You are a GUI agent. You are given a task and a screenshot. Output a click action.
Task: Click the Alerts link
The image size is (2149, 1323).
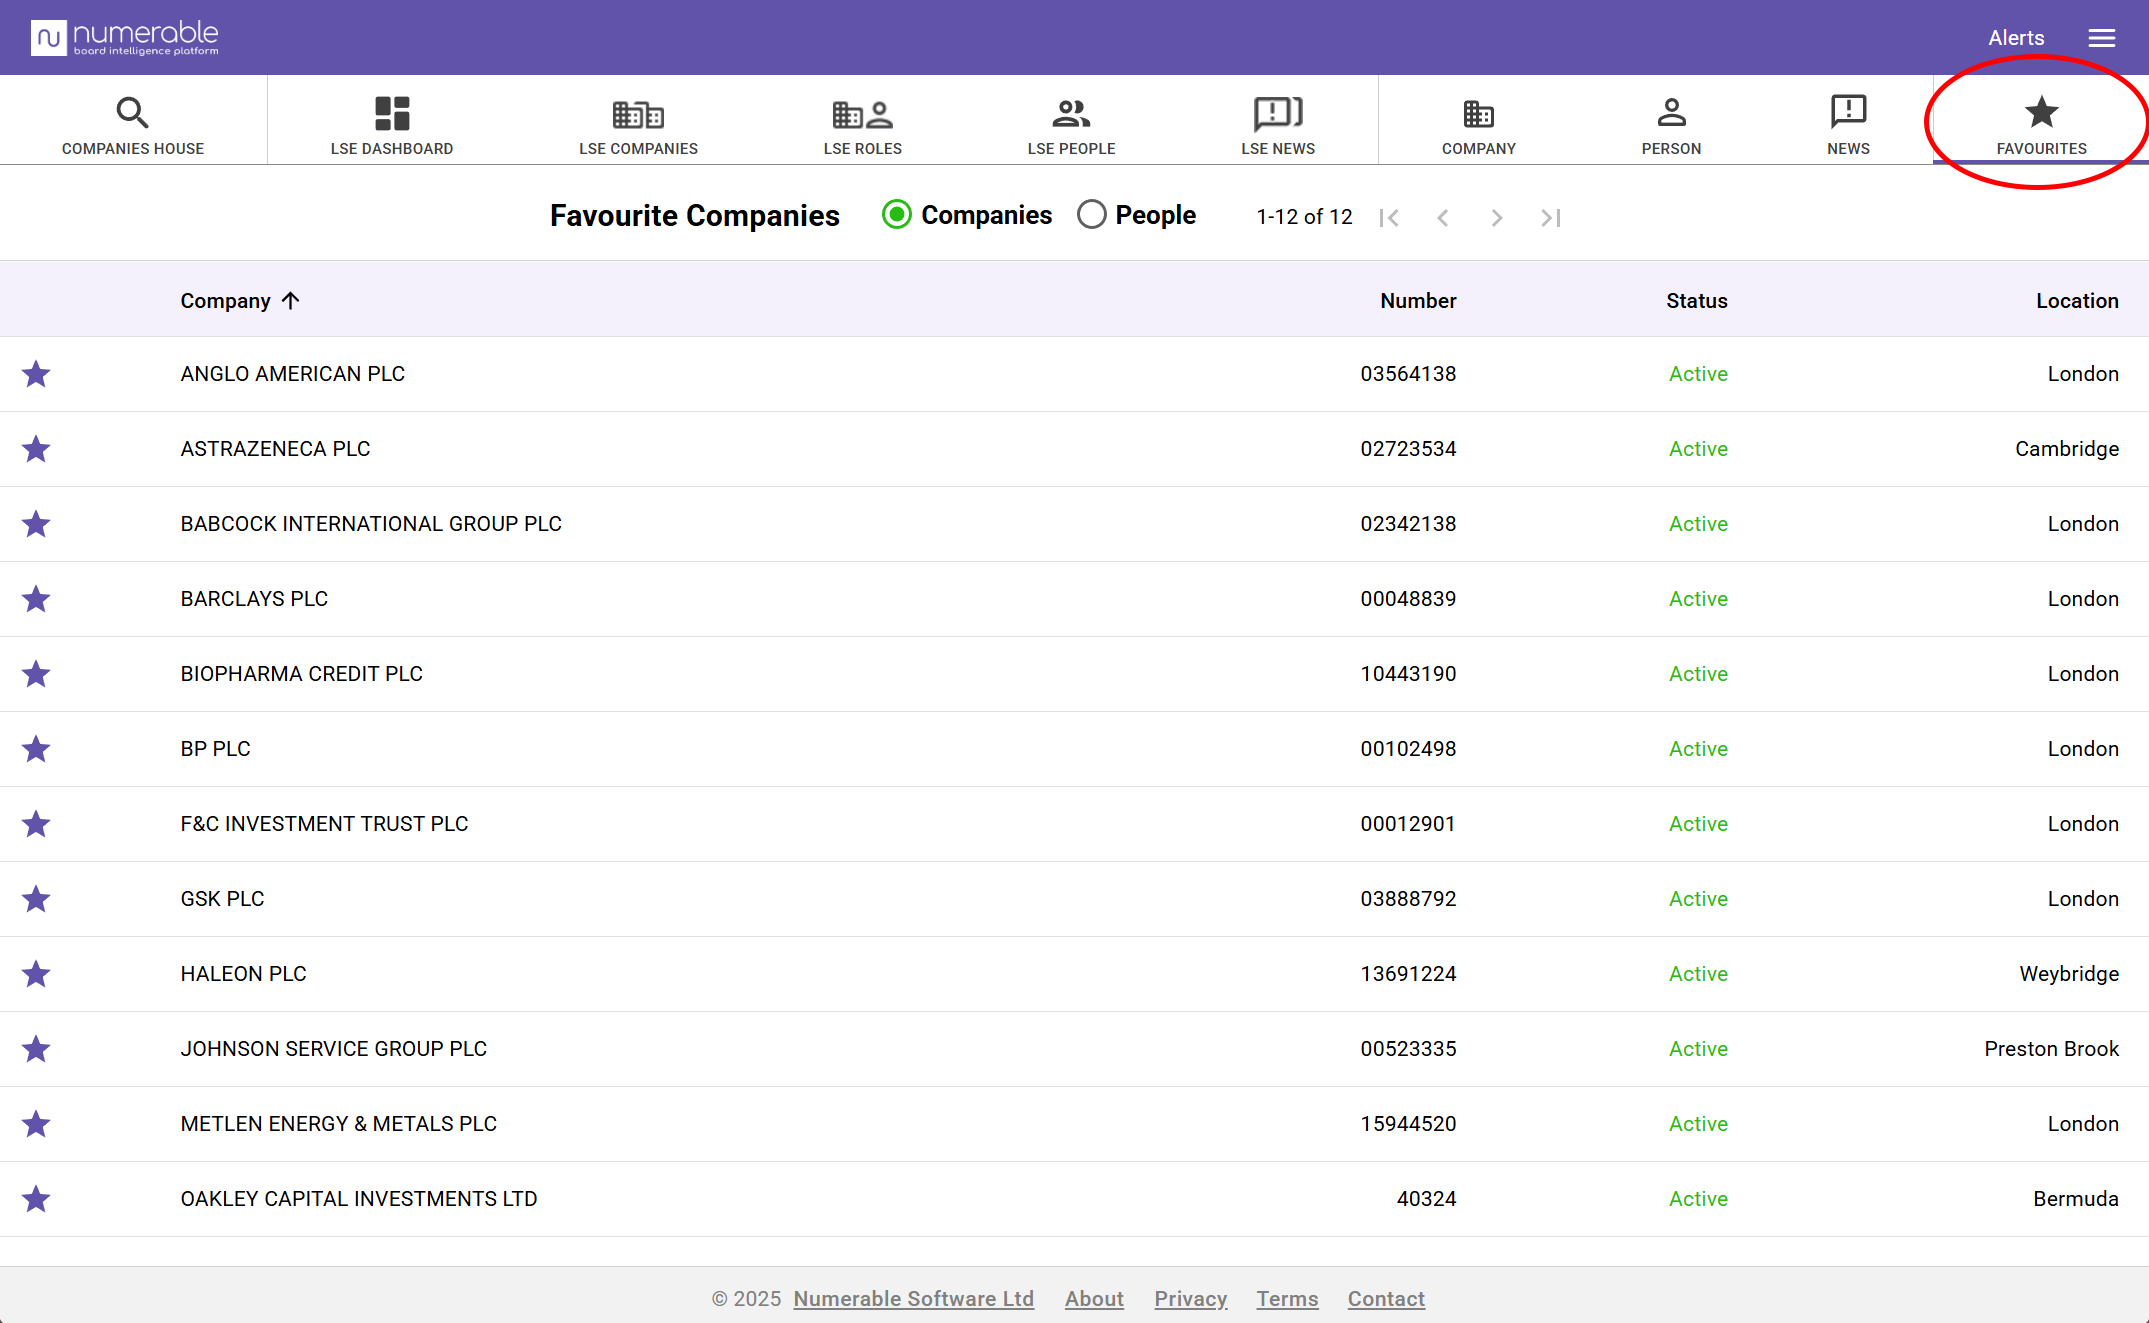pos(2015,38)
